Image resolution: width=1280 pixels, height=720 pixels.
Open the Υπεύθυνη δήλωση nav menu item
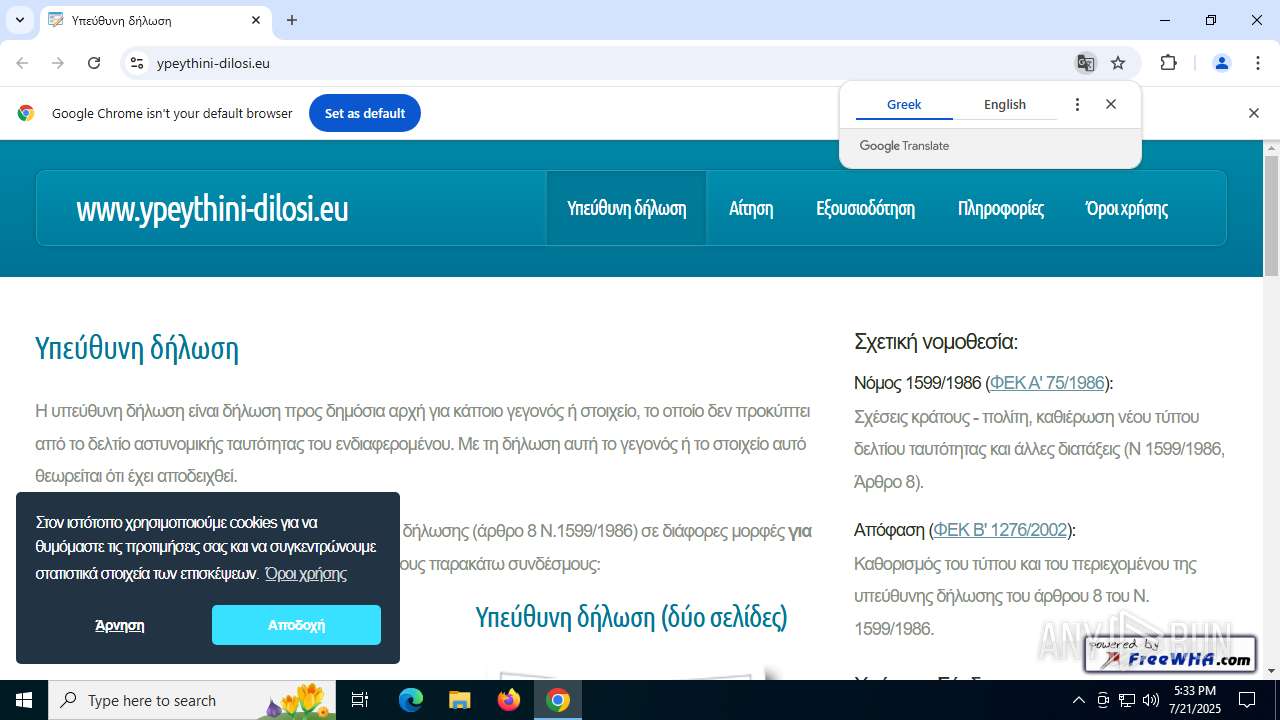click(626, 208)
